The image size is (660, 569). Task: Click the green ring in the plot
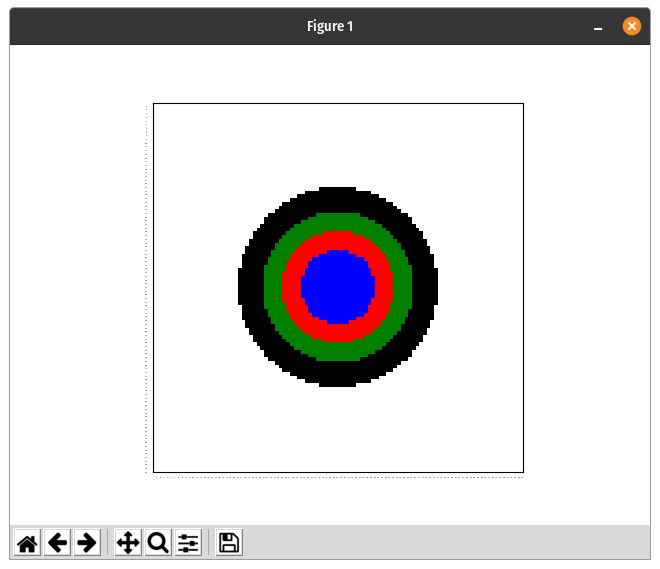pyautogui.click(x=338, y=222)
